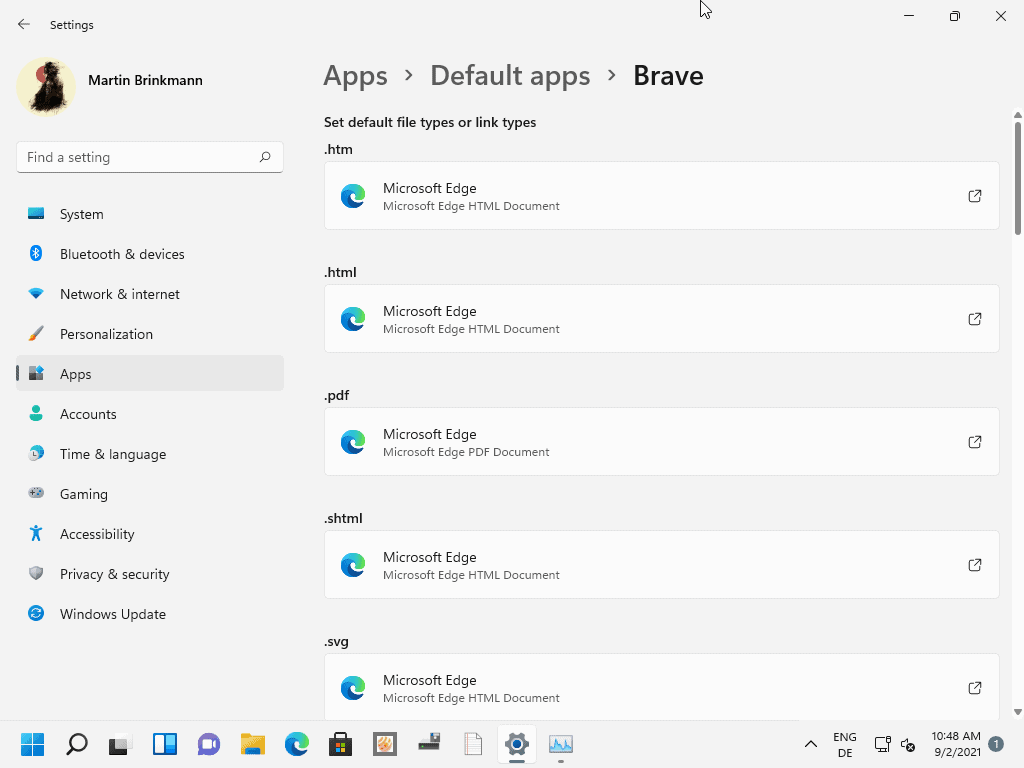Open Windows Update settings
The height and width of the screenshot is (768, 1024).
tap(112, 614)
